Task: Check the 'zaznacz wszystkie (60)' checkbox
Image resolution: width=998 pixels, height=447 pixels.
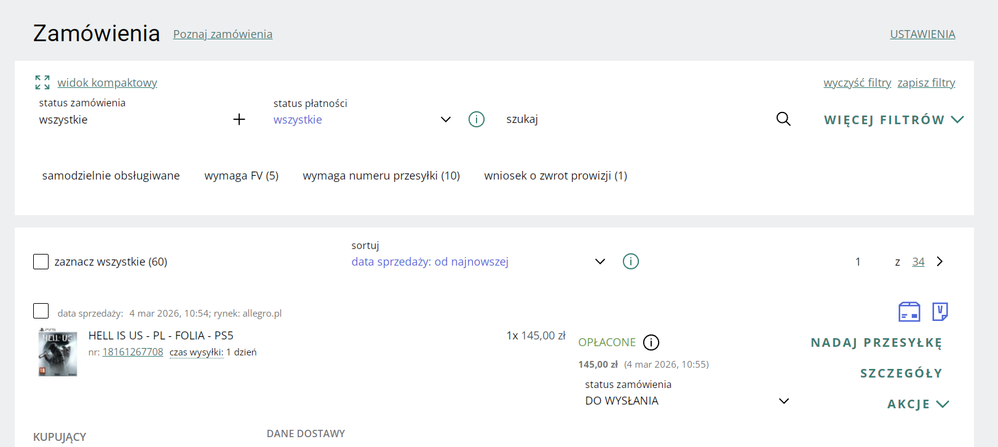Action: 41,262
